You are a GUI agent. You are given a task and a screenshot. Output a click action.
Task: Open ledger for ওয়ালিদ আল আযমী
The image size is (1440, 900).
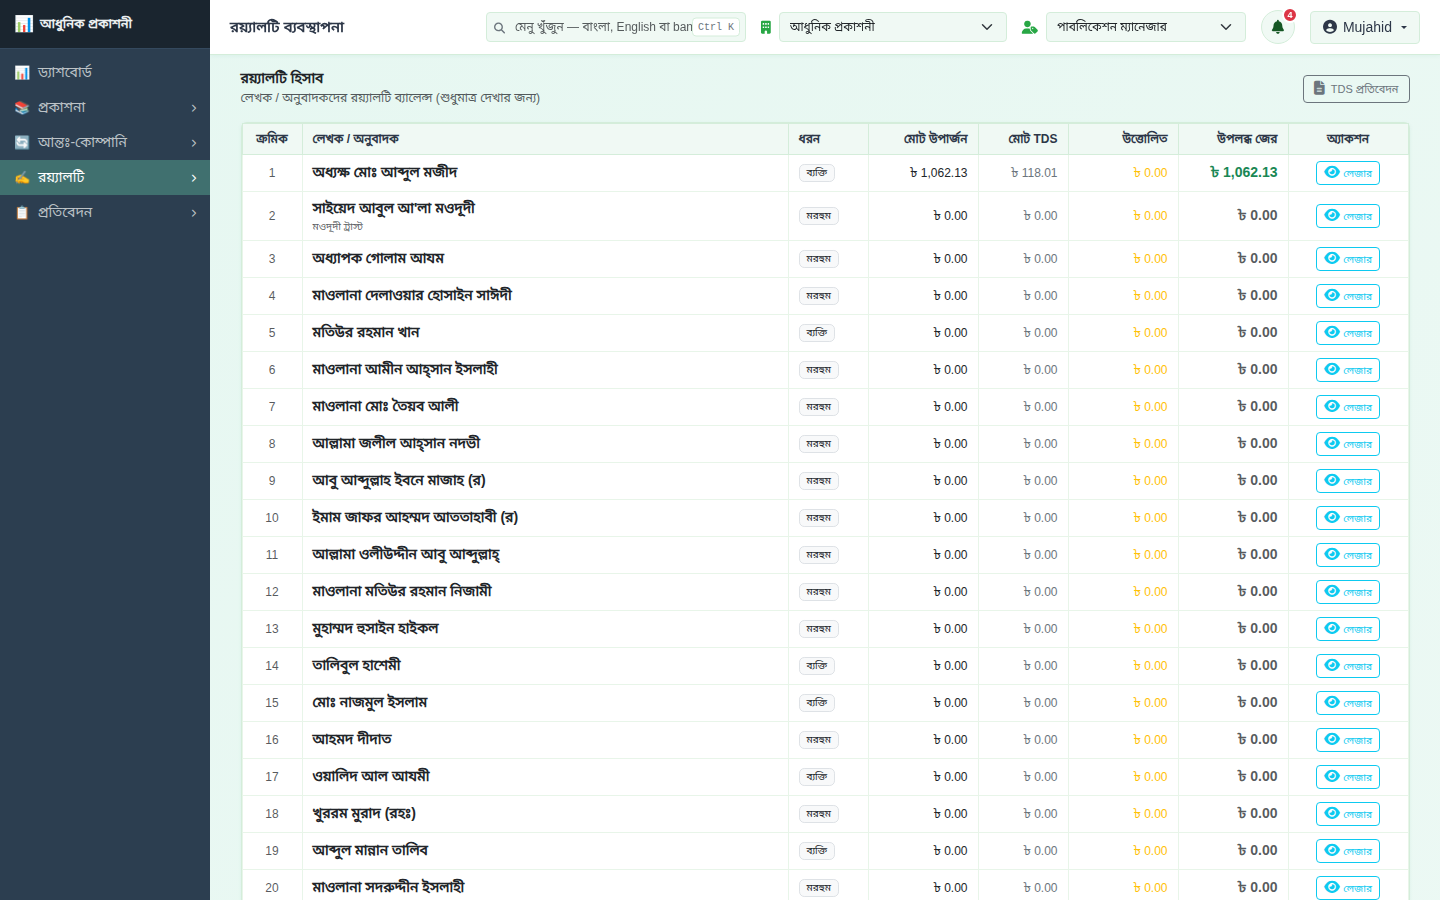(1348, 777)
